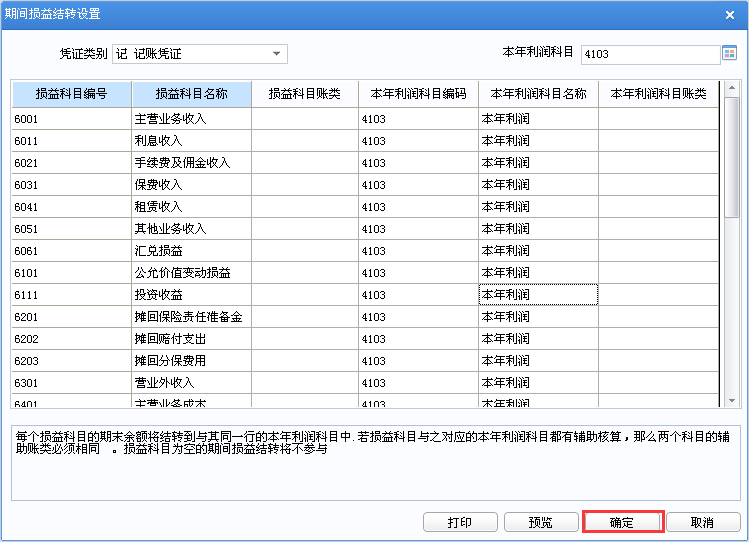The height and width of the screenshot is (542, 749).
Task: Expand the 凭证类别 dropdown
Action: click(276, 53)
